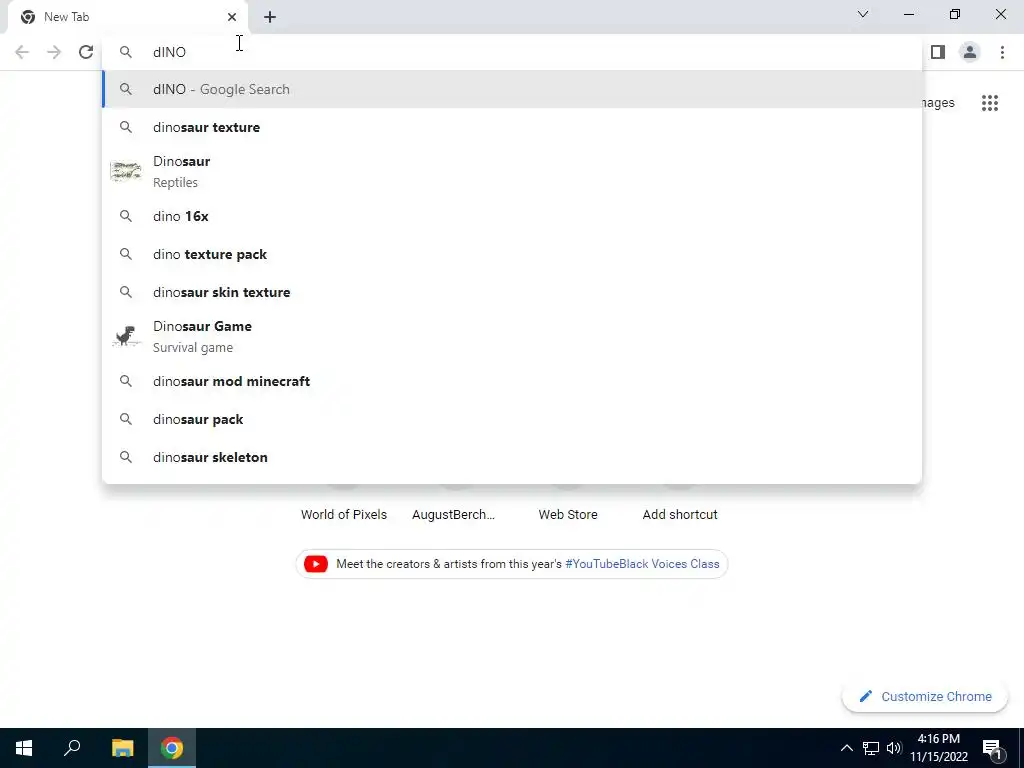Screen dimensions: 1024x768
Task: Click the Chrome taskbar icon
Action: click(172, 748)
